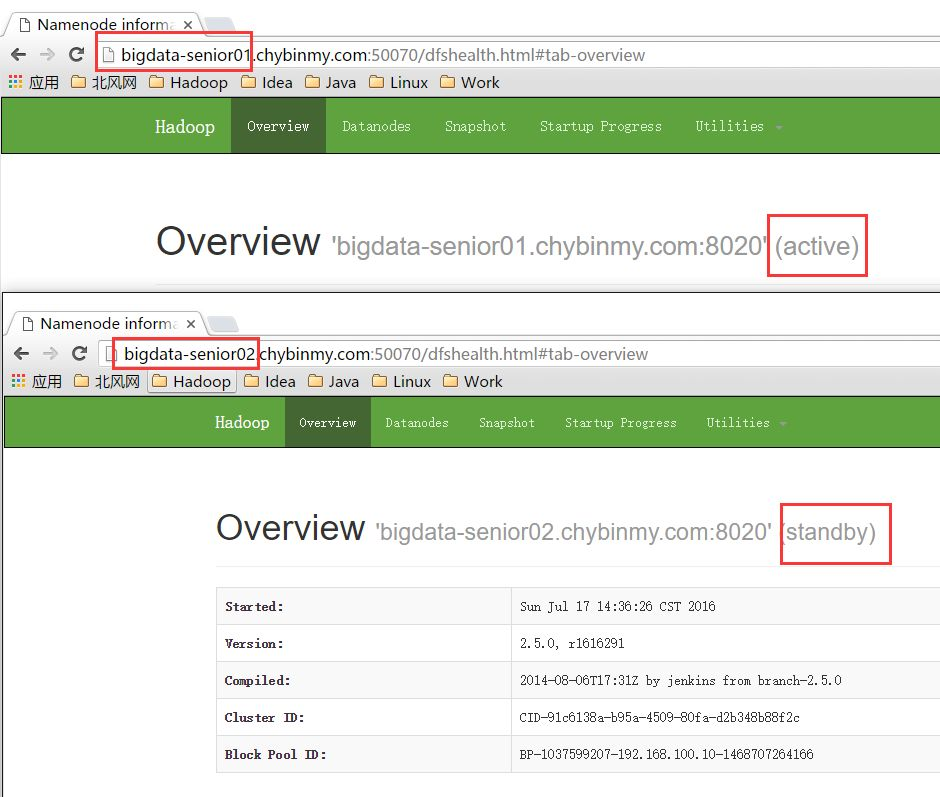Click the senior01 address bar URL
The height and width of the screenshot is (797, 940).
click(x=382, y=55)
